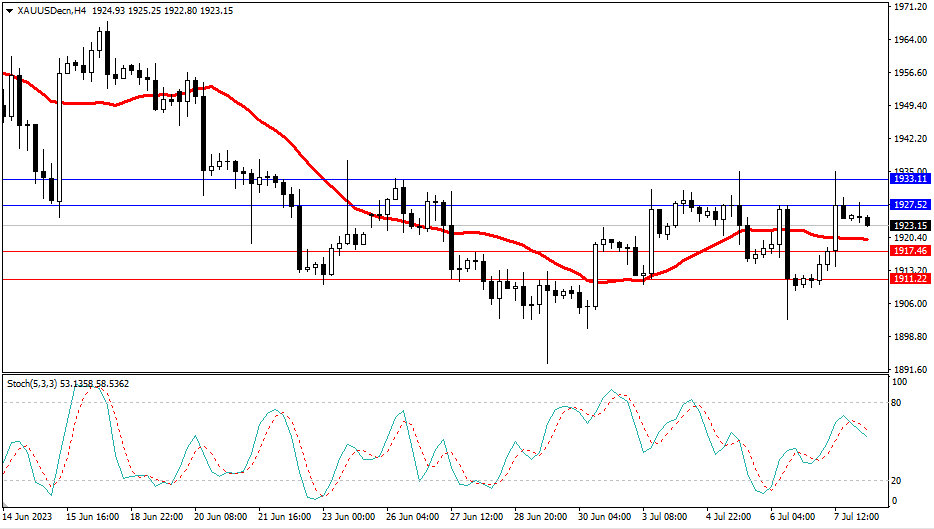This screenshot has height=529, width=934.
Task: Click the 20 Jun 08:00 time label
Action: click(x=219, y=517)
